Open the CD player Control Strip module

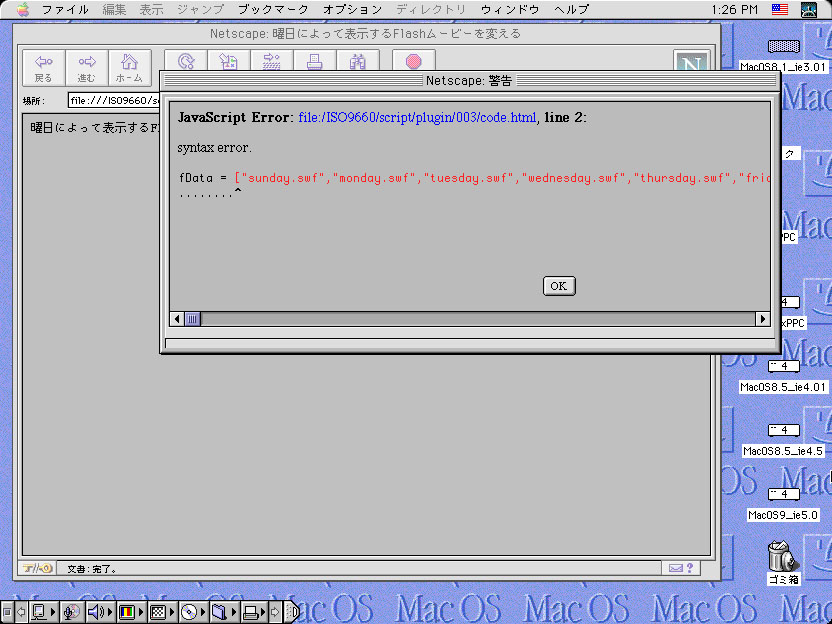pyautogui.click(x=193, y=612)
